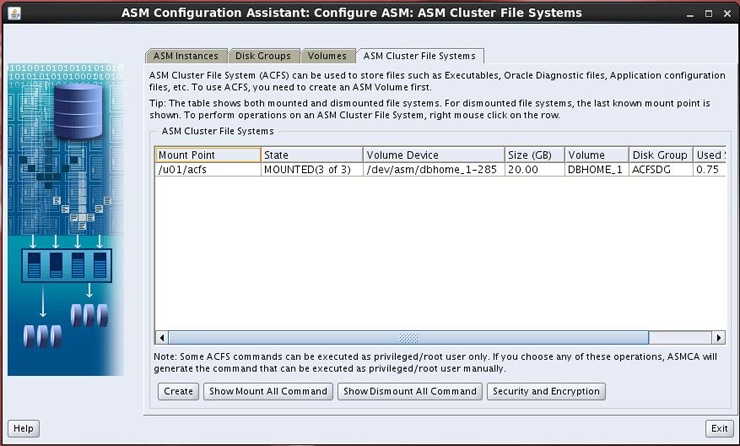This screenshot has width=740, height=446.
Task: Switch to the ASM Instances tab
Action: [185, 56]
